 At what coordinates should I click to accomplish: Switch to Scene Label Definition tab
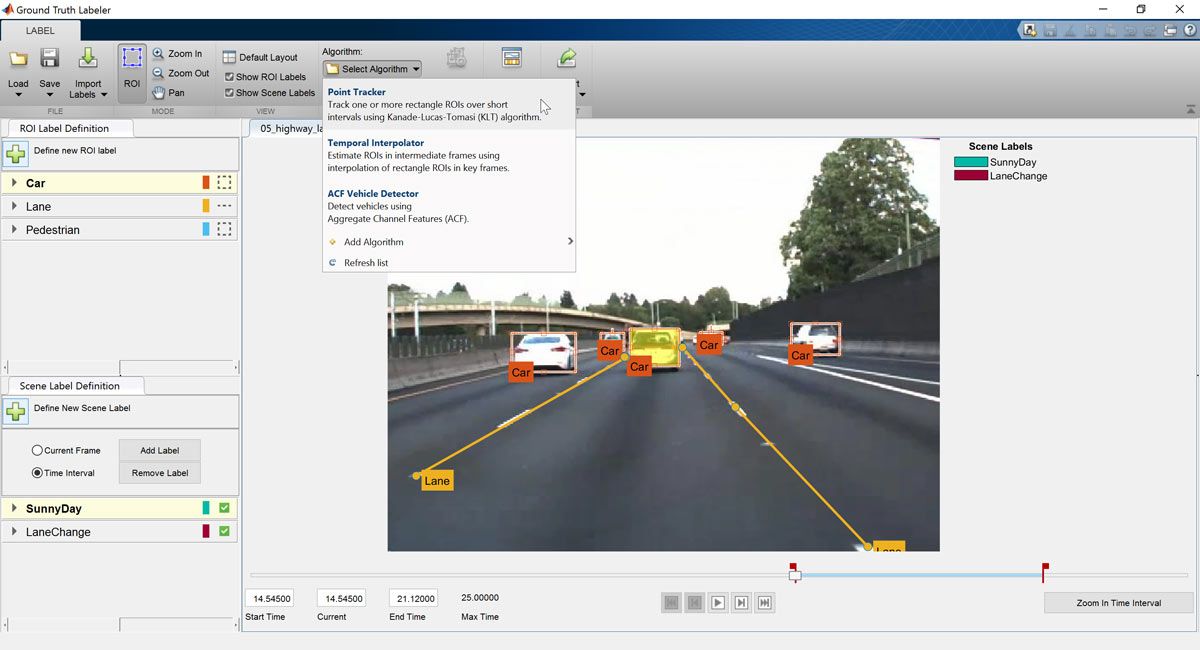pos(69,386)
